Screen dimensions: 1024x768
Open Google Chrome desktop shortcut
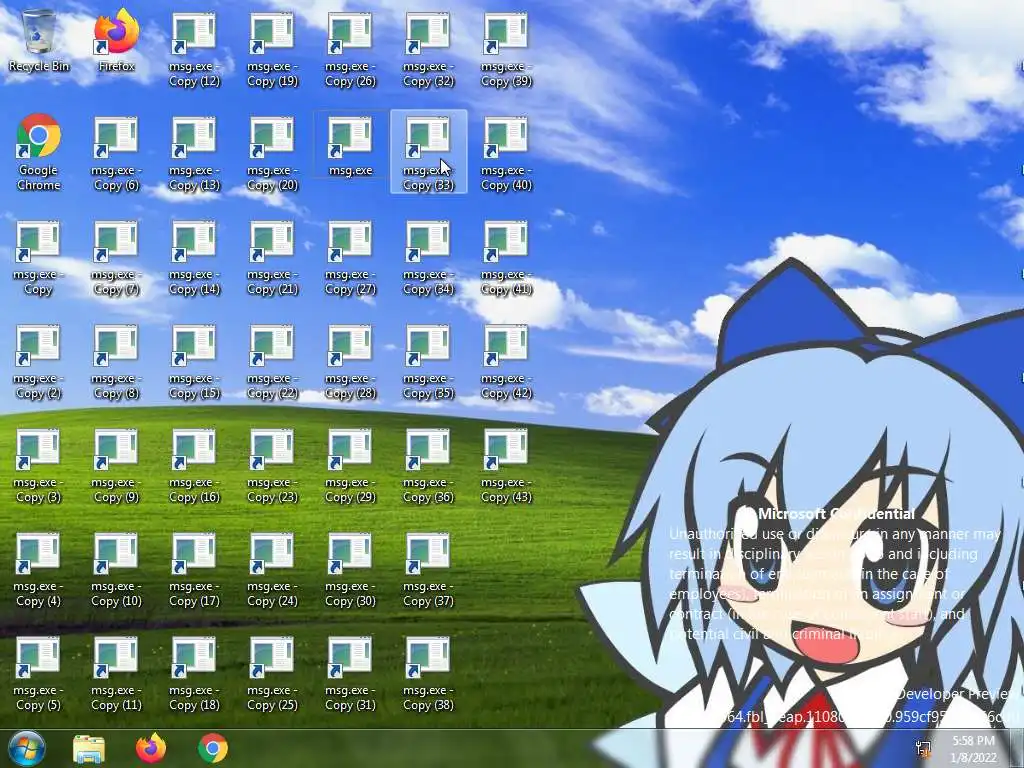point(39,152)
